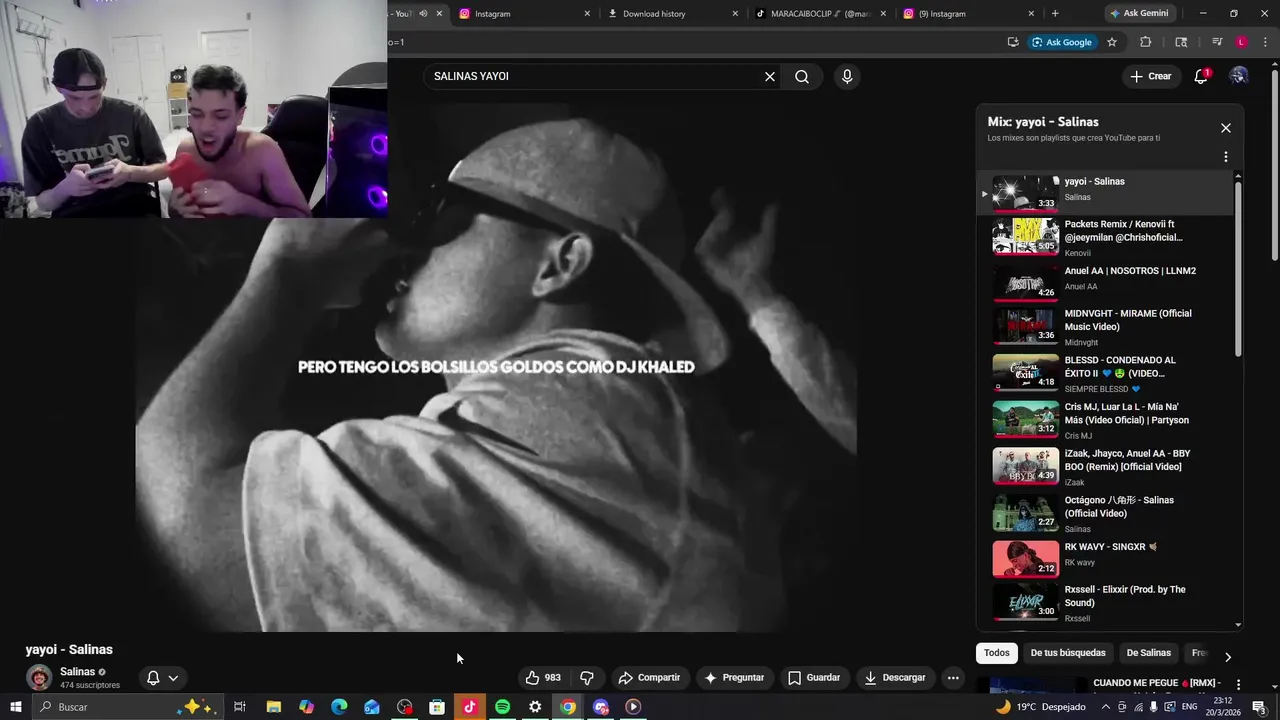The width and height of the screenshot is (1280, 720).
Task: Click the Crear button
Action: pyautogui.click(x=1150, y=76)
